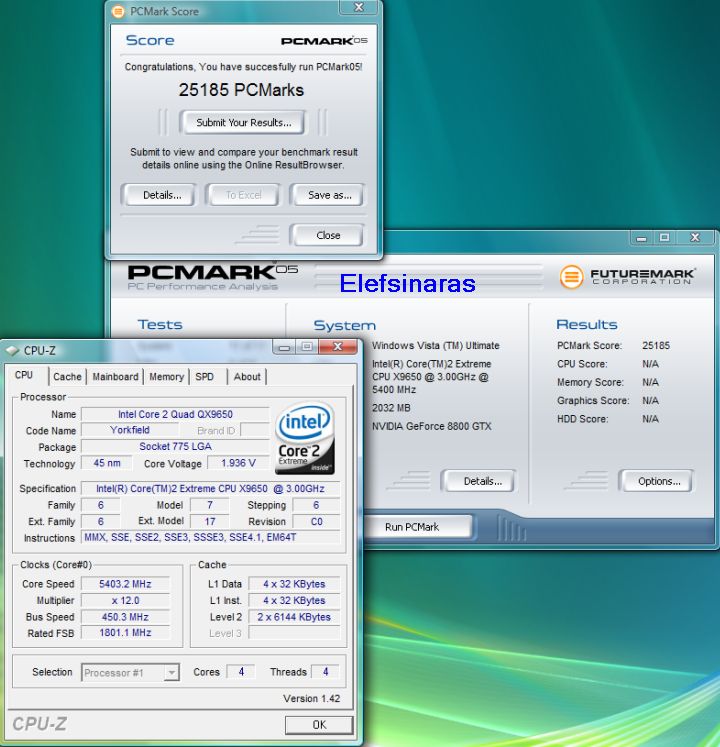Close the PCMark05 main window
Image resolution: width=720 pixels, height=747 pixels.
(x=695, y=237)
